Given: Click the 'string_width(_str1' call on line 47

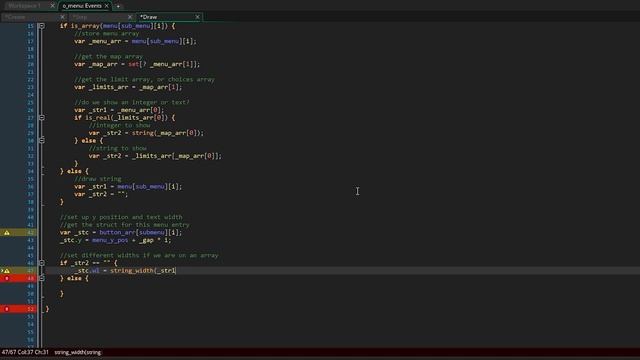Looking at the screenshot, I should click(143, 271).
